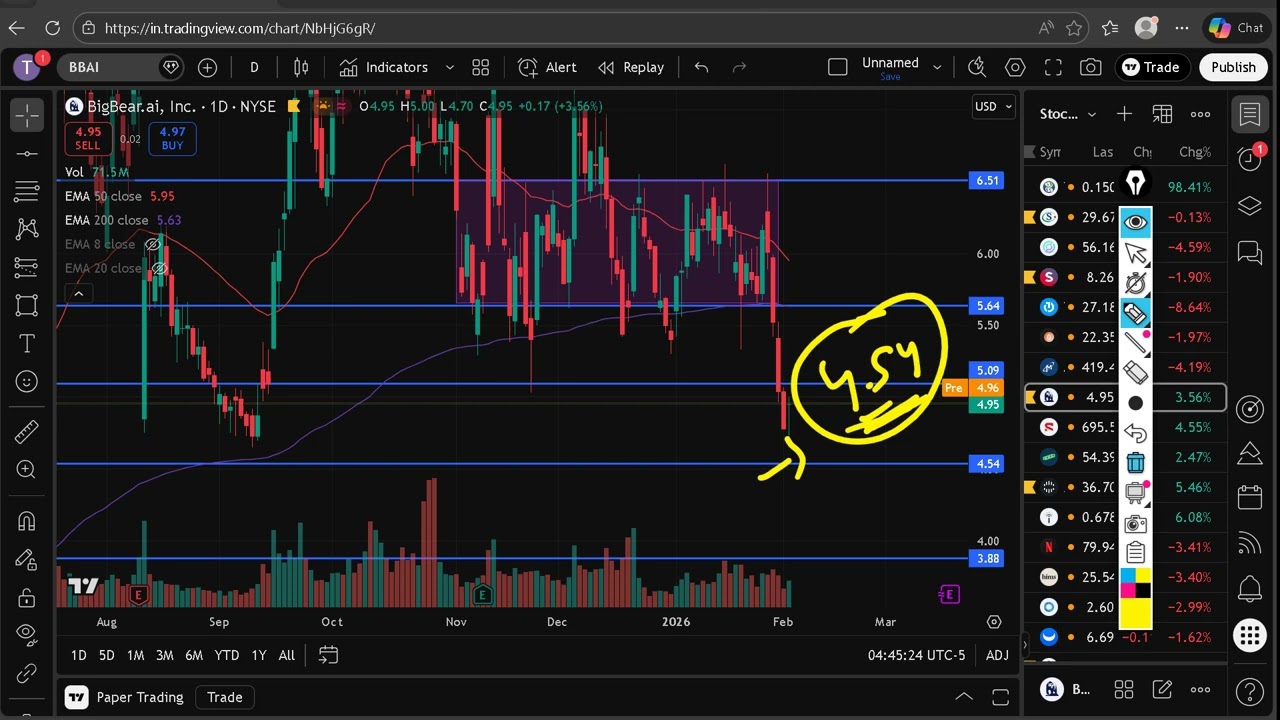Expand the Stoc... watchlist name dropdown
The image size is (1280, 720).
(1068, 114)
